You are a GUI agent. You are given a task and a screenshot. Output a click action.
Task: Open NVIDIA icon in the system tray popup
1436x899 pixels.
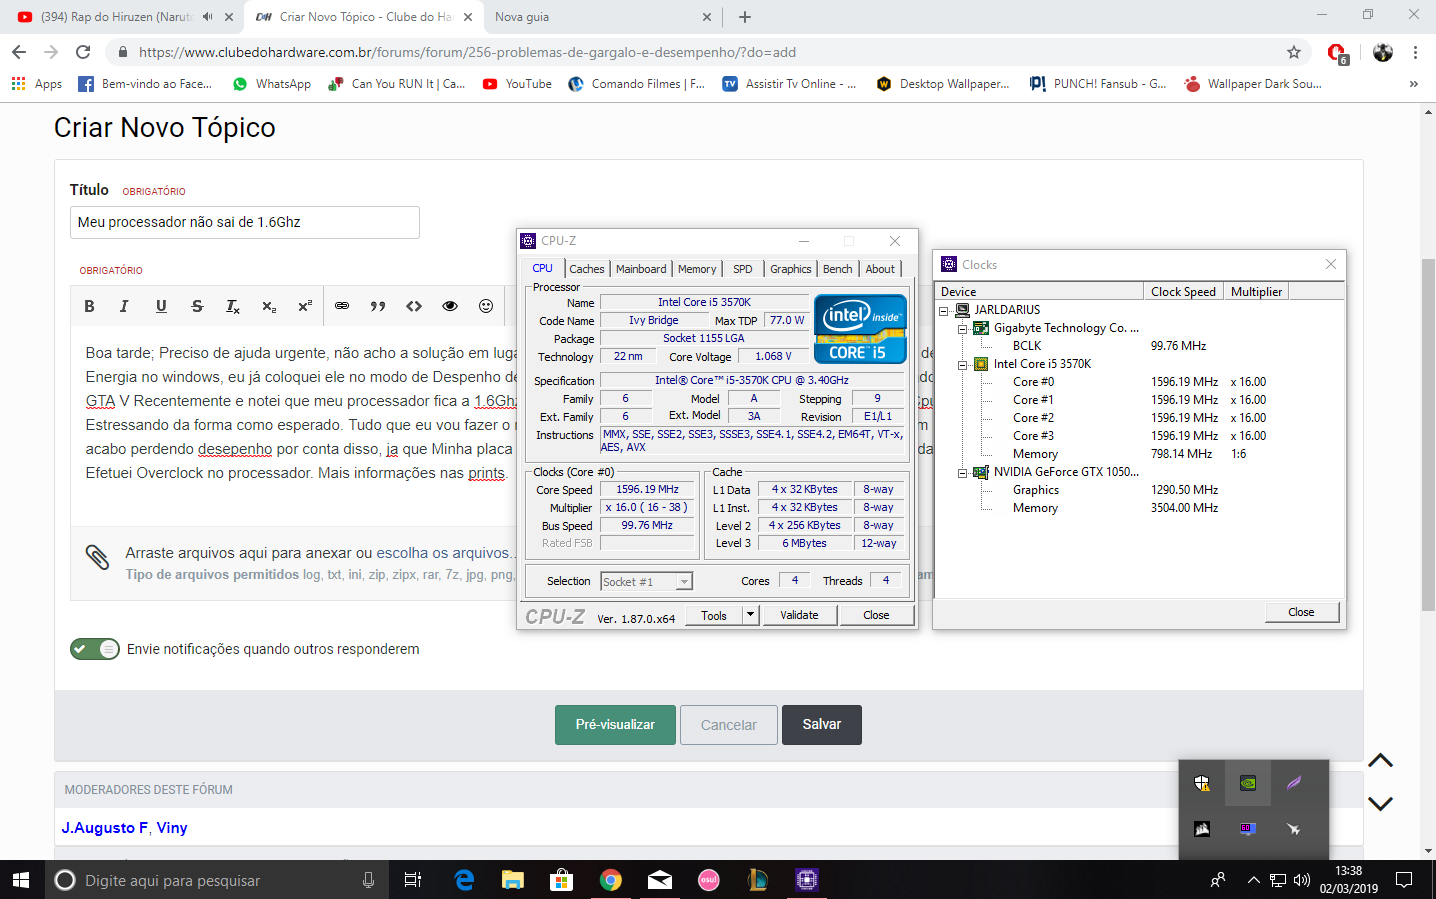point(1248,783)
